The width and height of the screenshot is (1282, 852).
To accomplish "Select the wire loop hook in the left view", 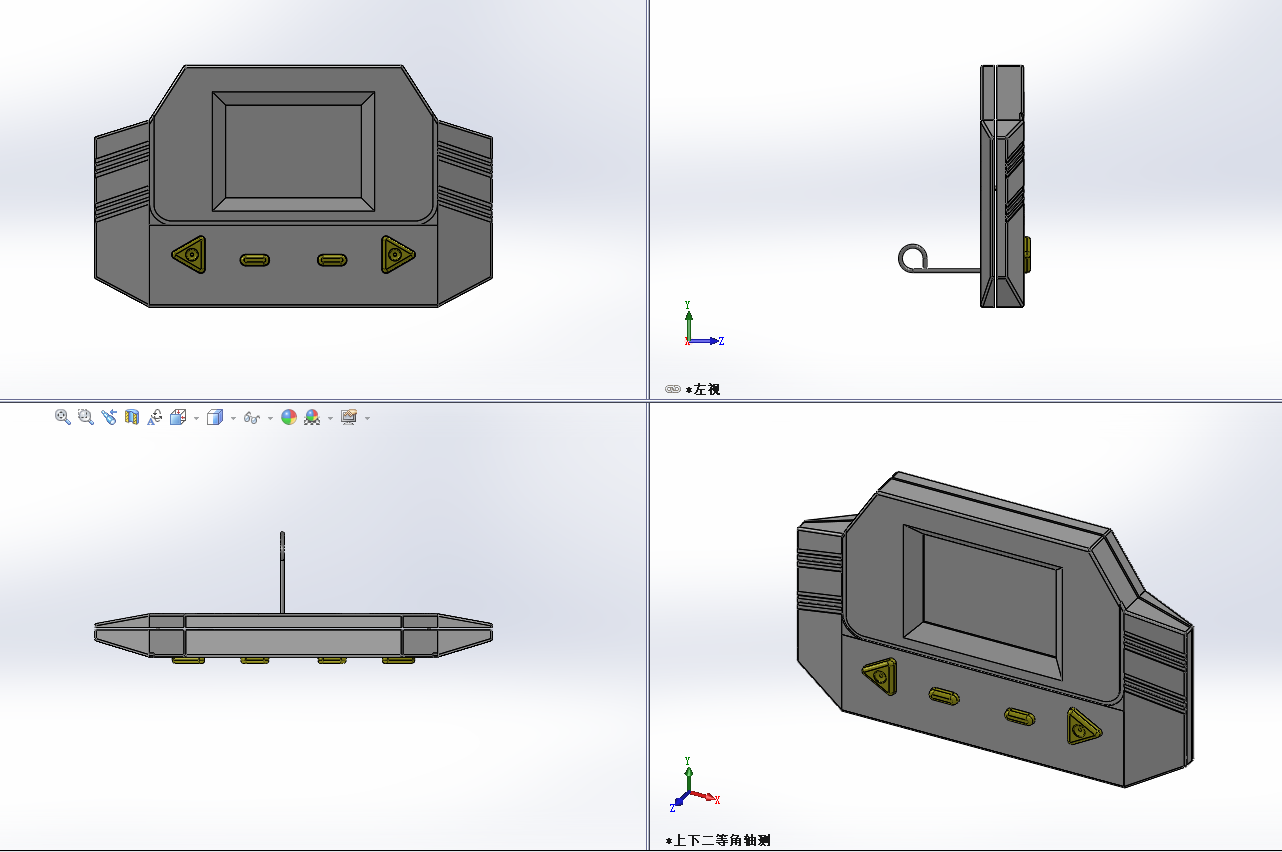I will pyautogui.click(x=914, y=259).
